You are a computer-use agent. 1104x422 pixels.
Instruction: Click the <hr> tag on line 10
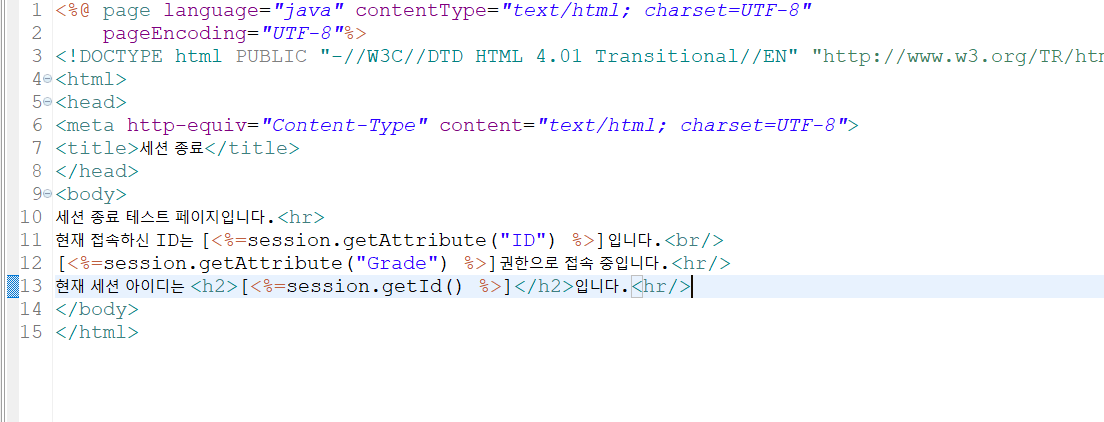tap(301, 218)
